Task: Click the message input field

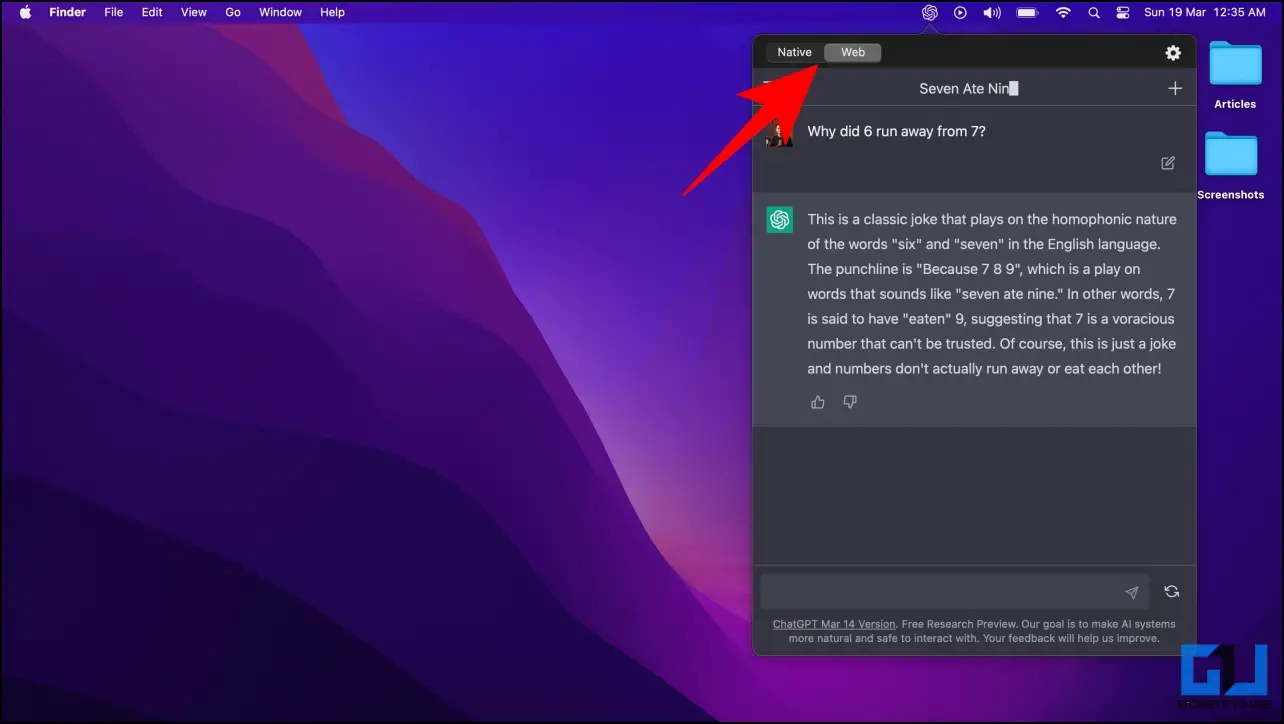Action: pos(955,592)
